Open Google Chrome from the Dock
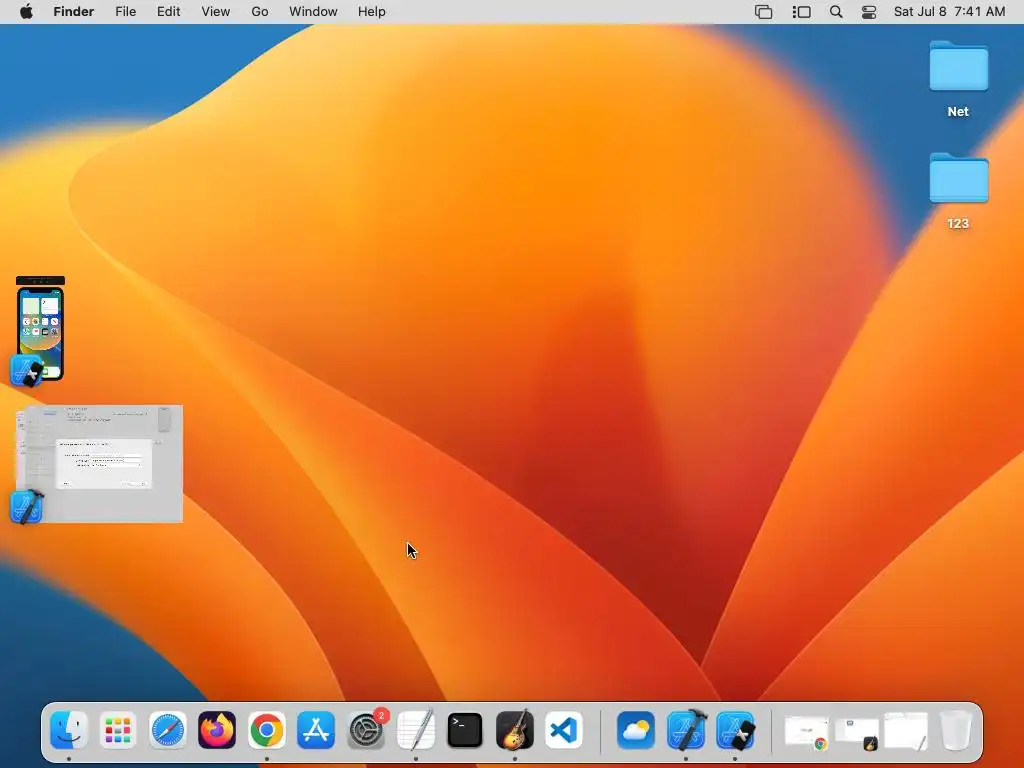 tap(266, 730)
